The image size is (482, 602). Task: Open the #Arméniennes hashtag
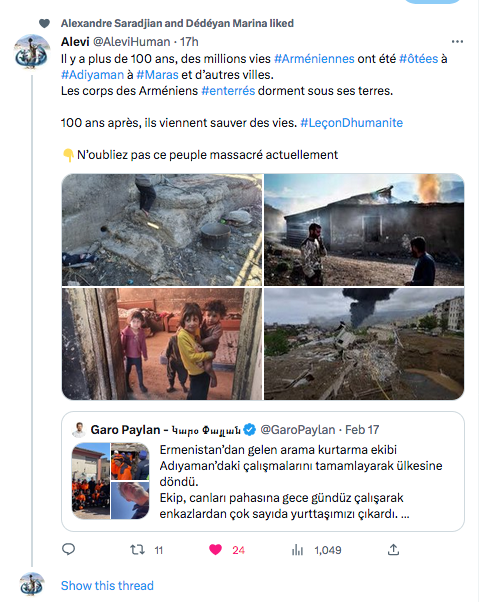314,59
